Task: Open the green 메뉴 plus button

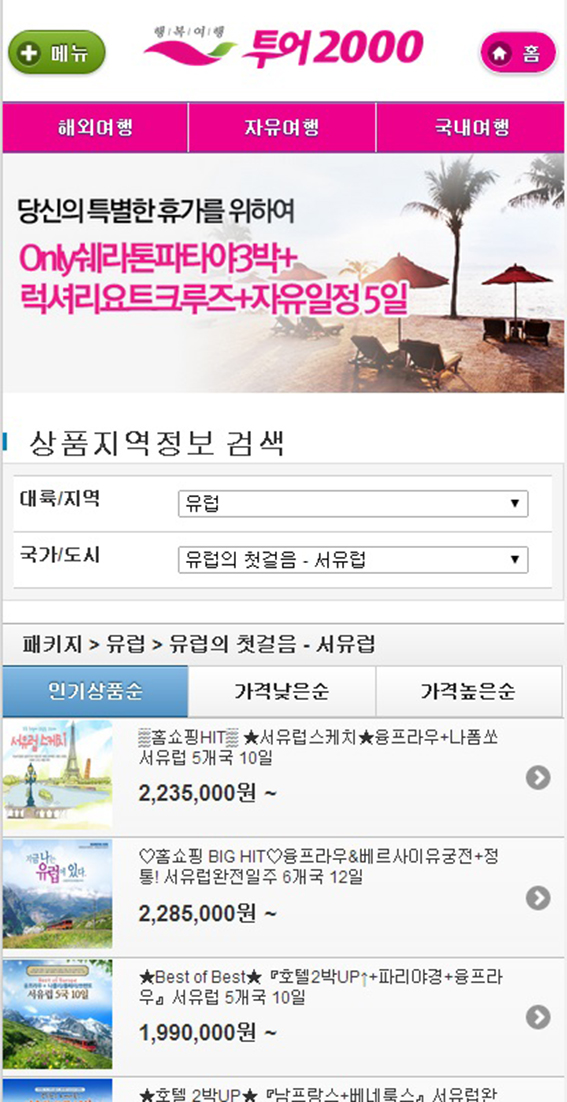Action: 56,53
